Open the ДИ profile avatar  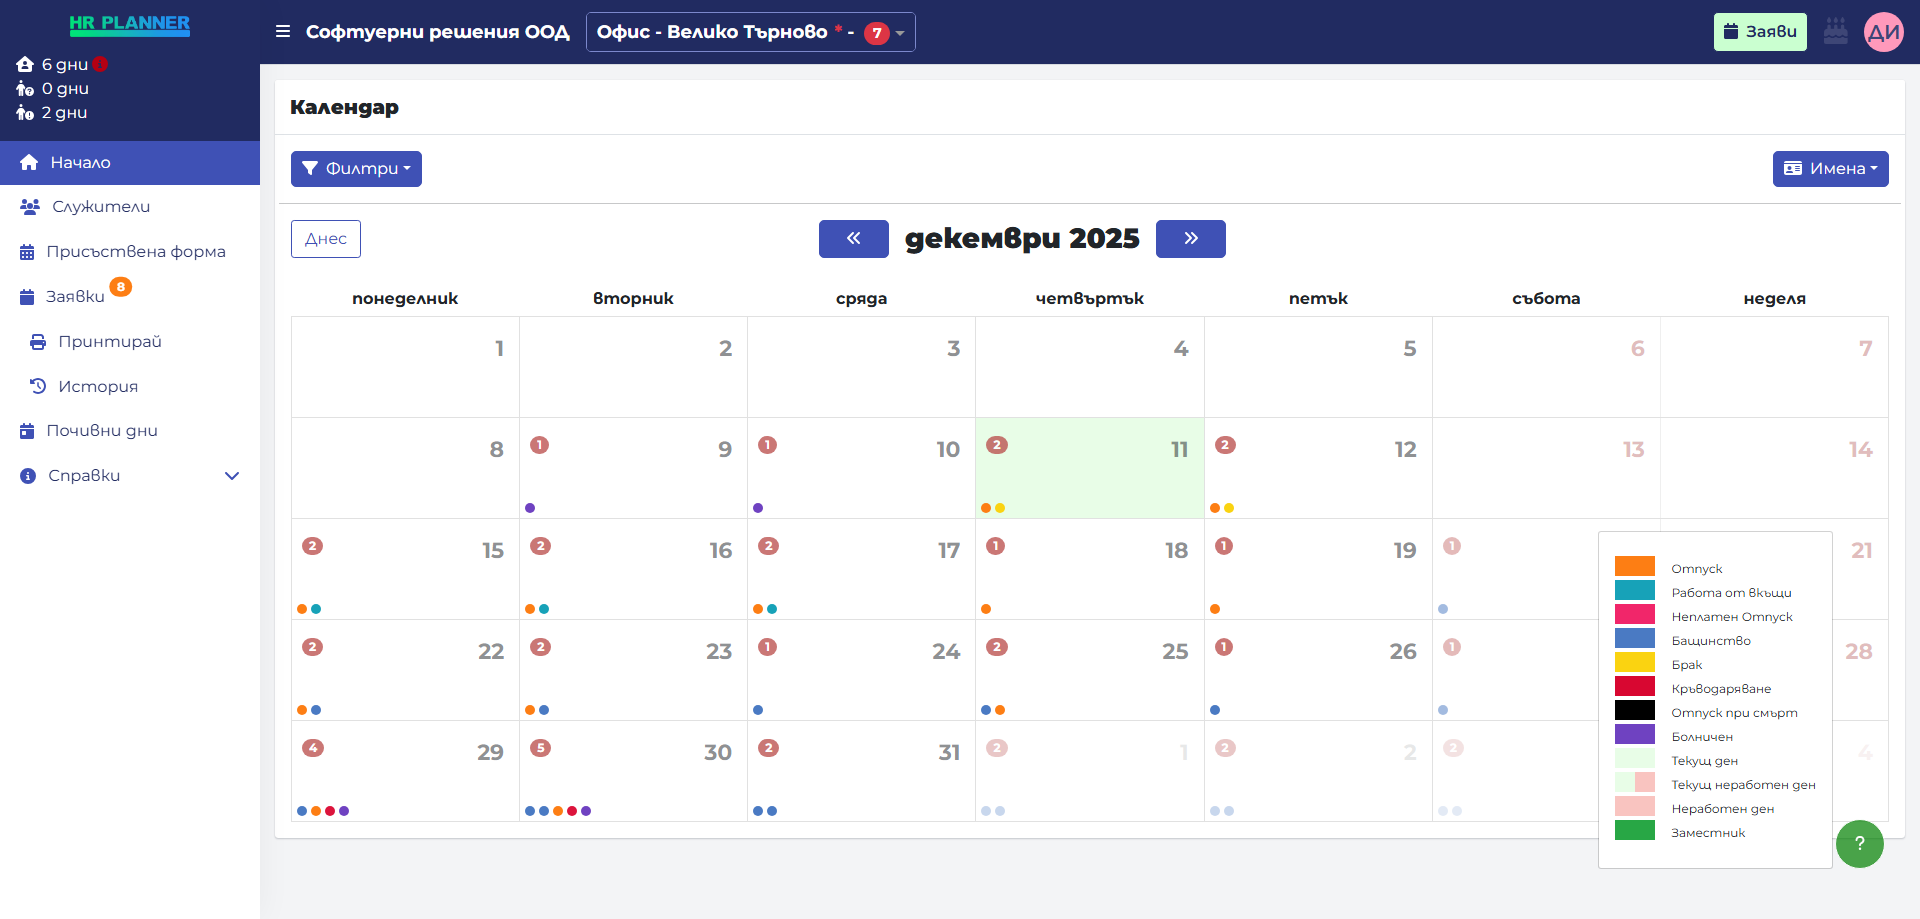pos(1886,31)
